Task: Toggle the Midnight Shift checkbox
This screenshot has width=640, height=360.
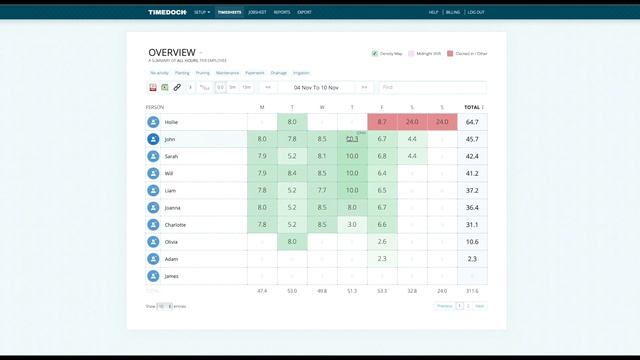Action: click(x=411, y=53)
